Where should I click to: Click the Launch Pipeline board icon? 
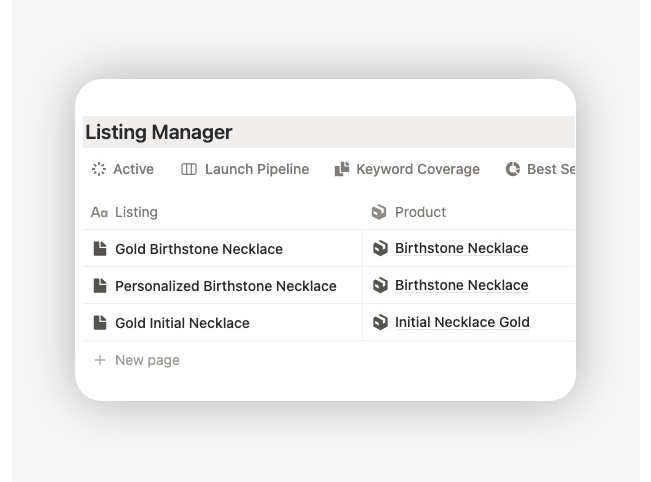[x=189, y=169]
